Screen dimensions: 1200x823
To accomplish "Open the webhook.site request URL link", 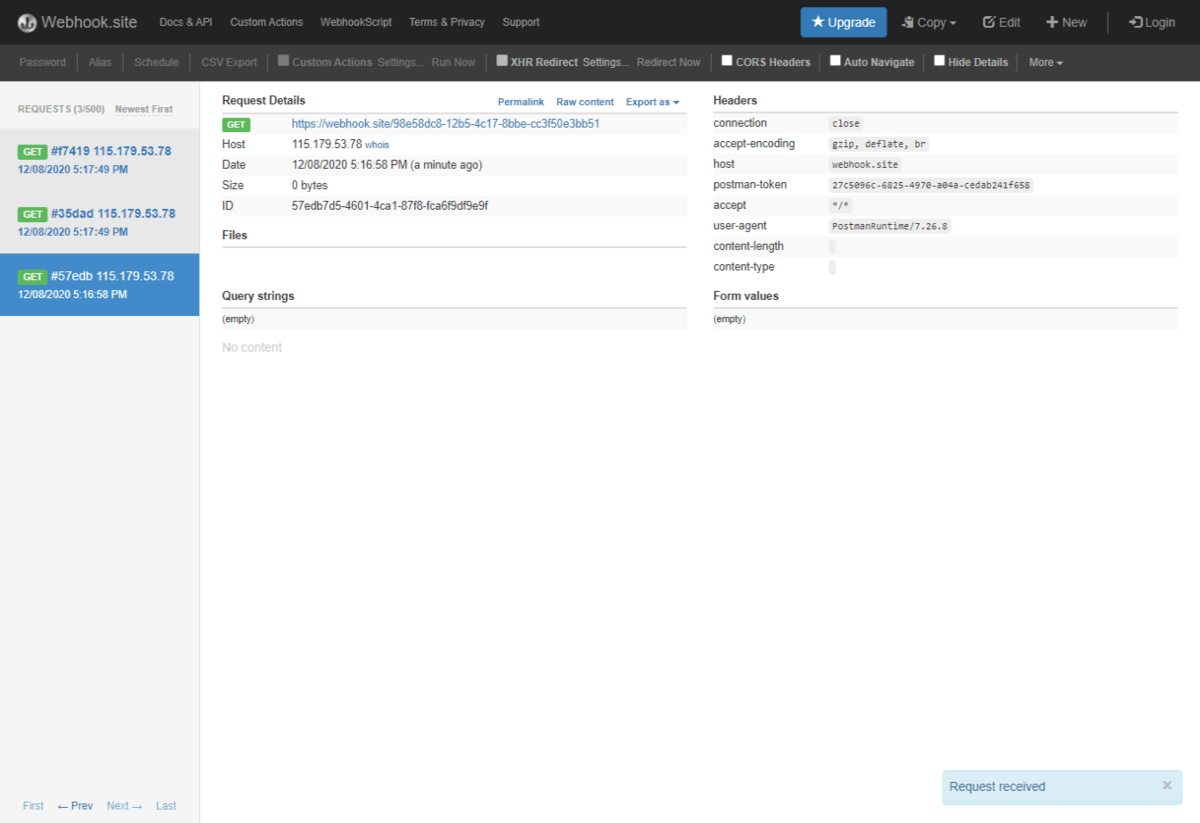I will pyautogui.click(x=445, y=124).
